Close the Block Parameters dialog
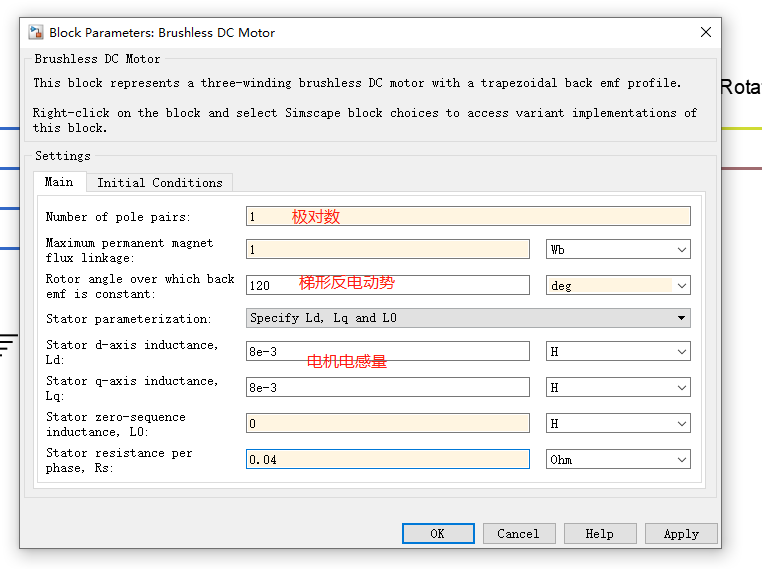Viewport: 762px width, 569px height. pyautogui.click(x=706, y=32)
